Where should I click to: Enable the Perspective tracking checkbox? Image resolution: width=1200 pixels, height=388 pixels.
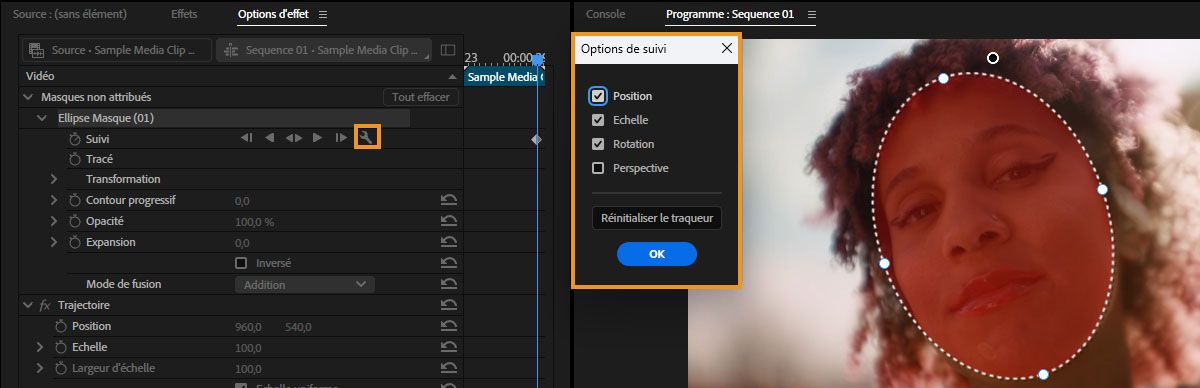click(x=598, y=168)
